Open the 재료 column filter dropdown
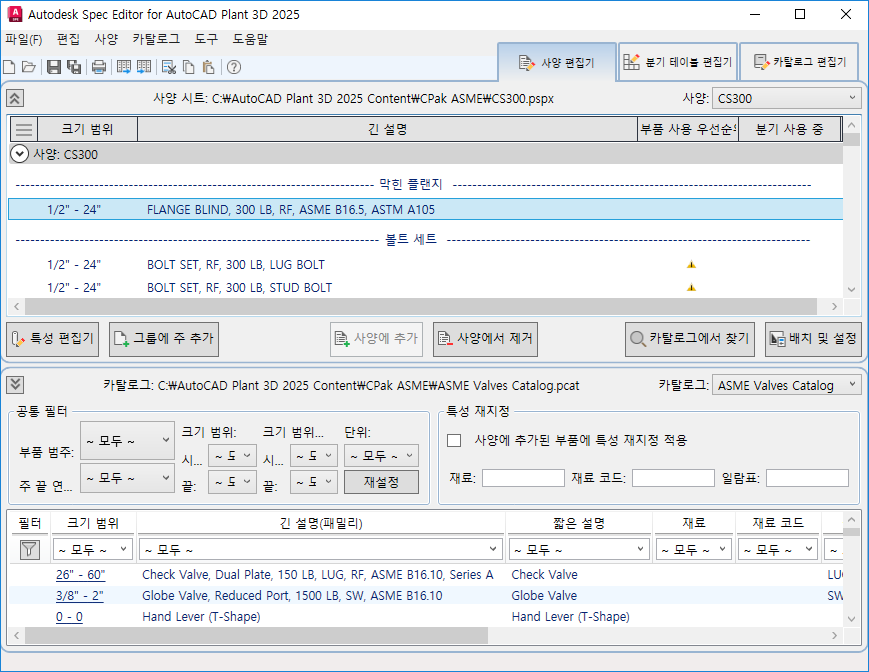Image resolution: width=869 pixels, height=672 pixels. point(693,550)
